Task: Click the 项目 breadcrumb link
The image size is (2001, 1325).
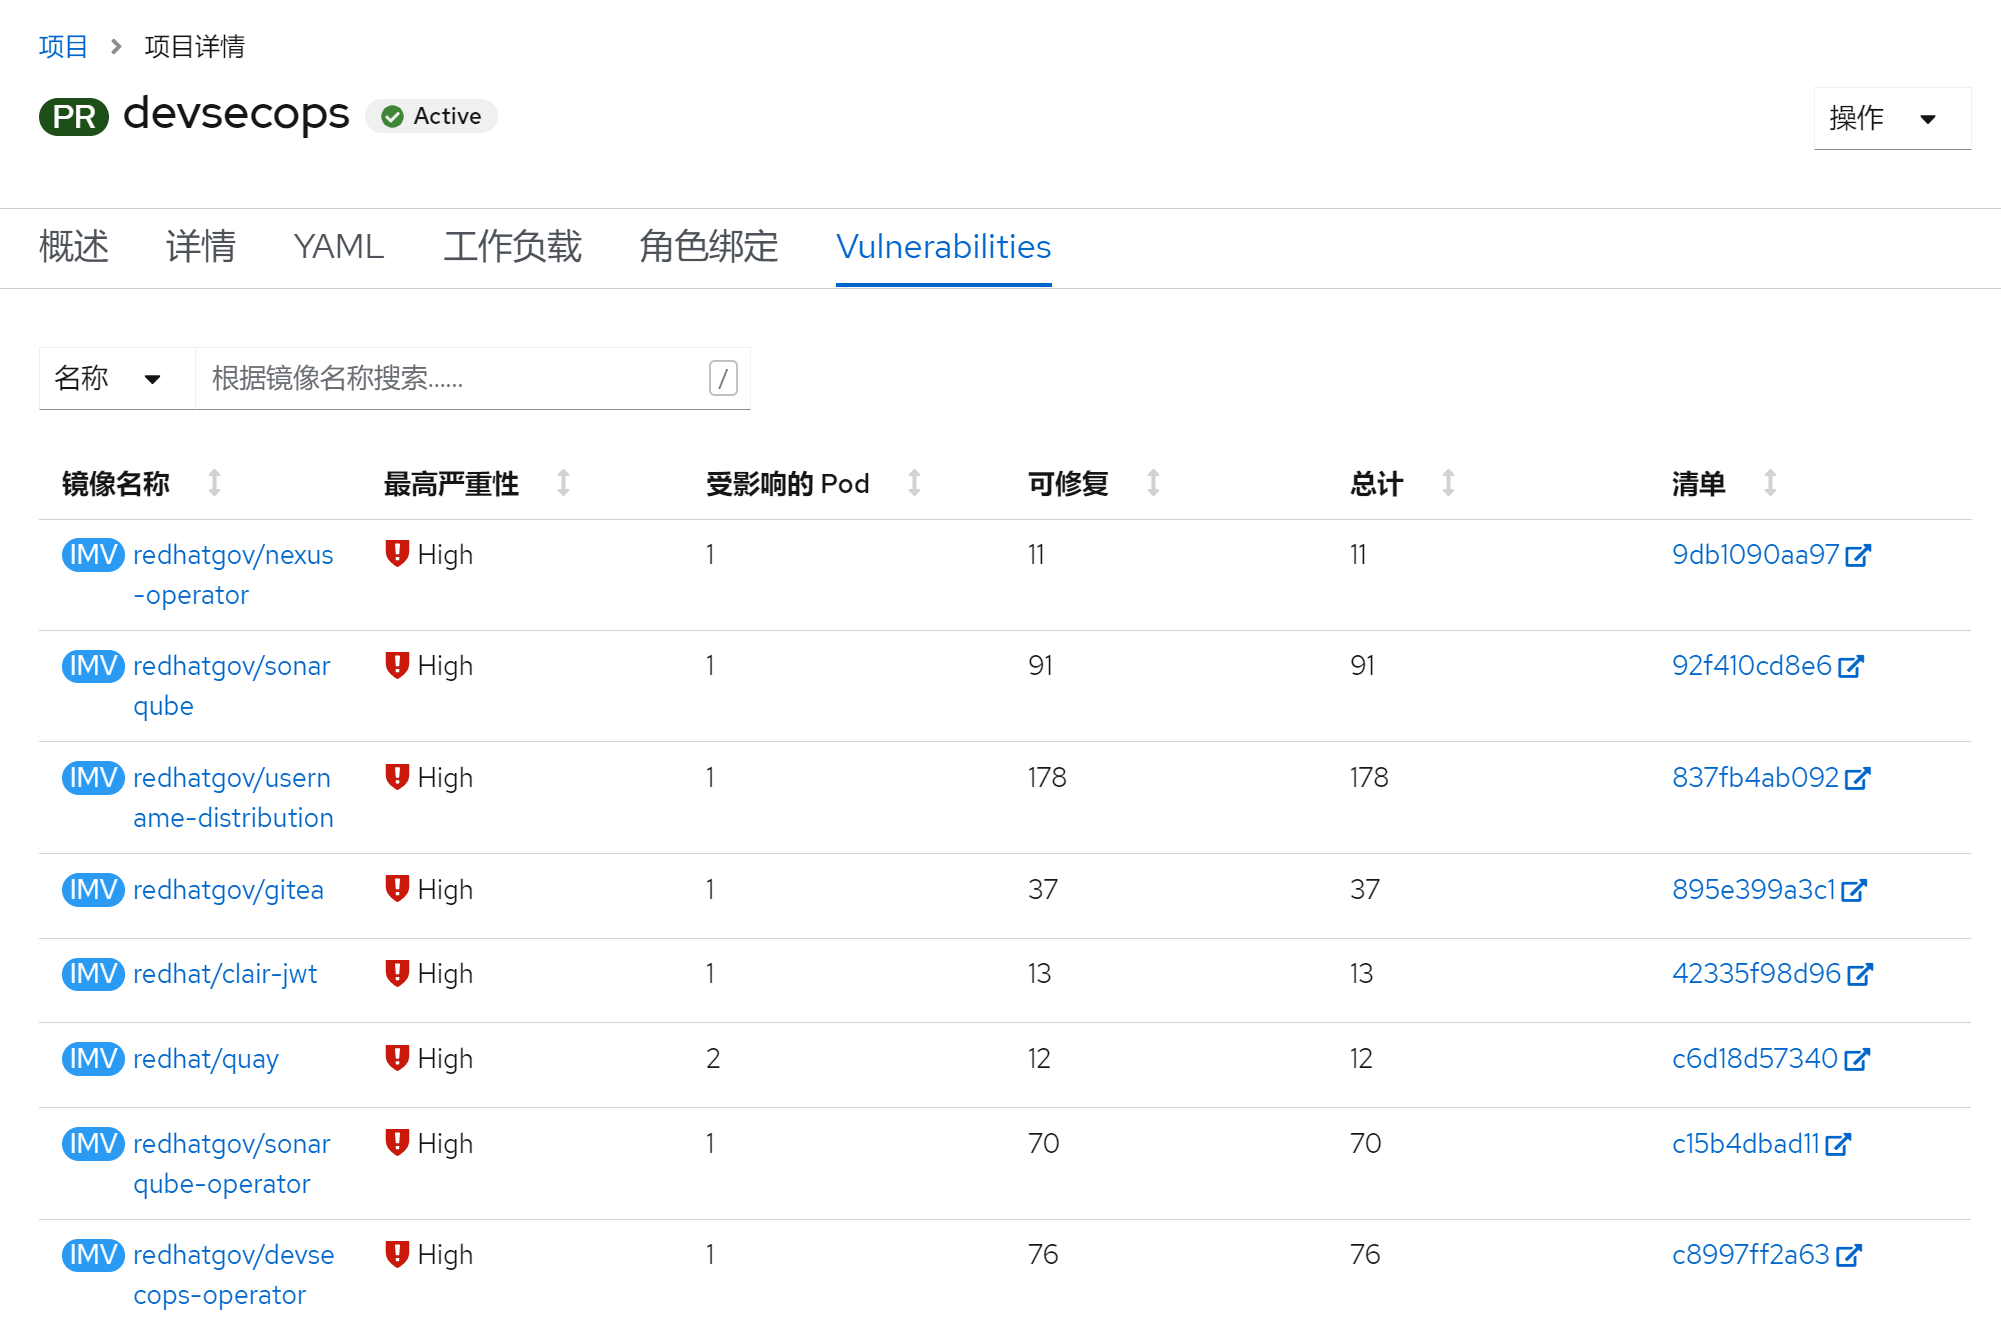Action: pyautogui.click(x=63, y=46)
